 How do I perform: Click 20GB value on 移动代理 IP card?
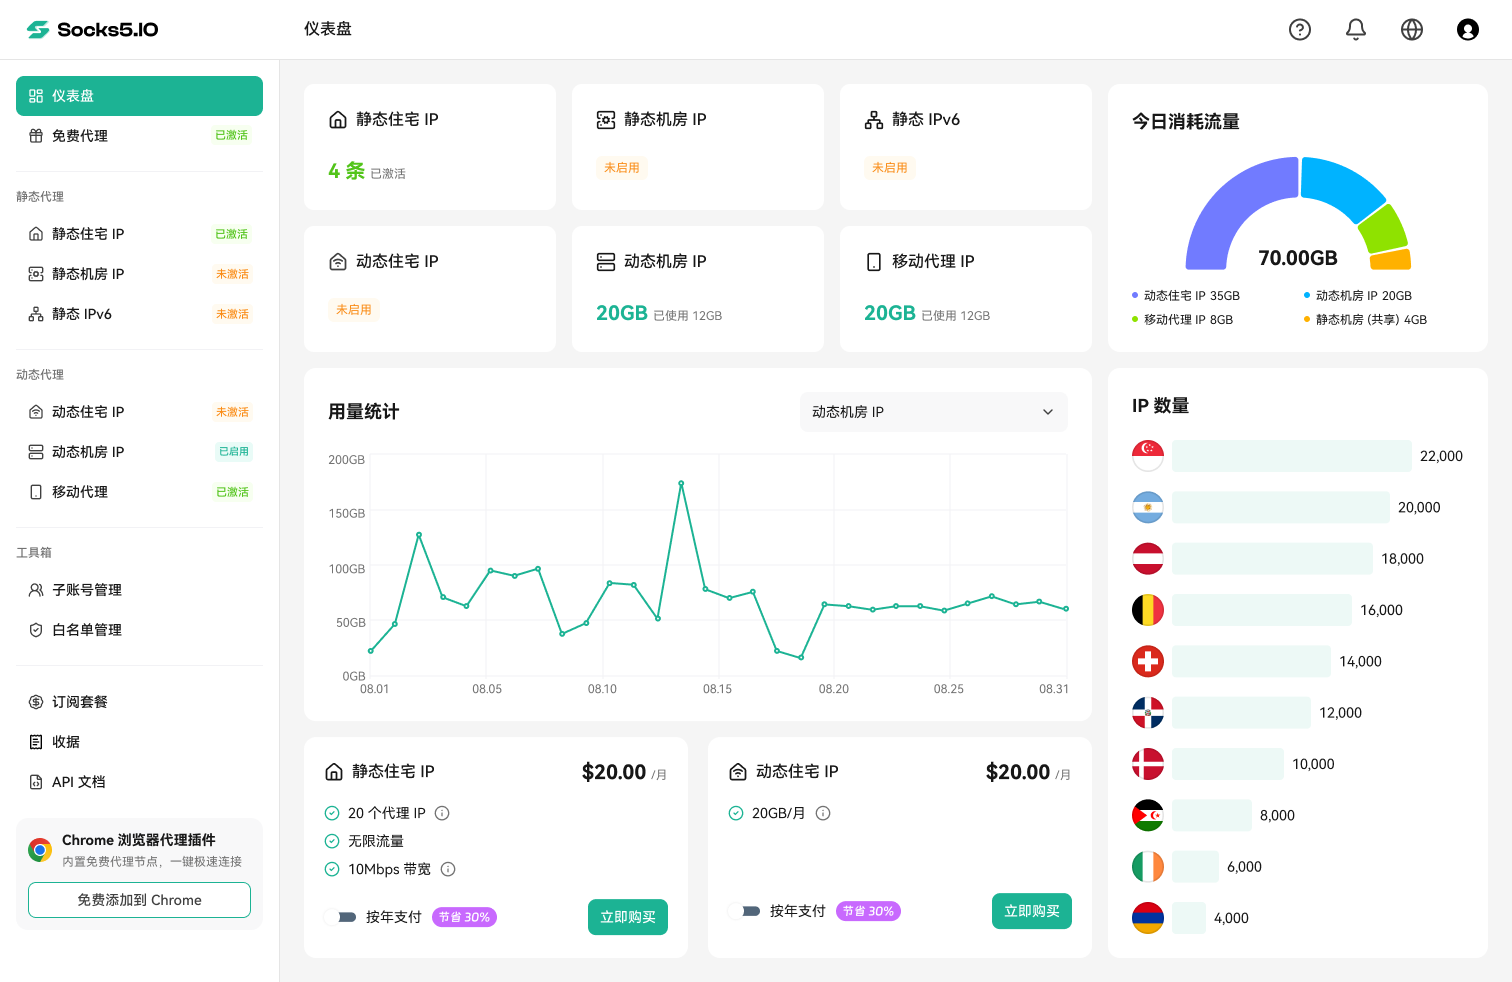click(x=890, y=313)
